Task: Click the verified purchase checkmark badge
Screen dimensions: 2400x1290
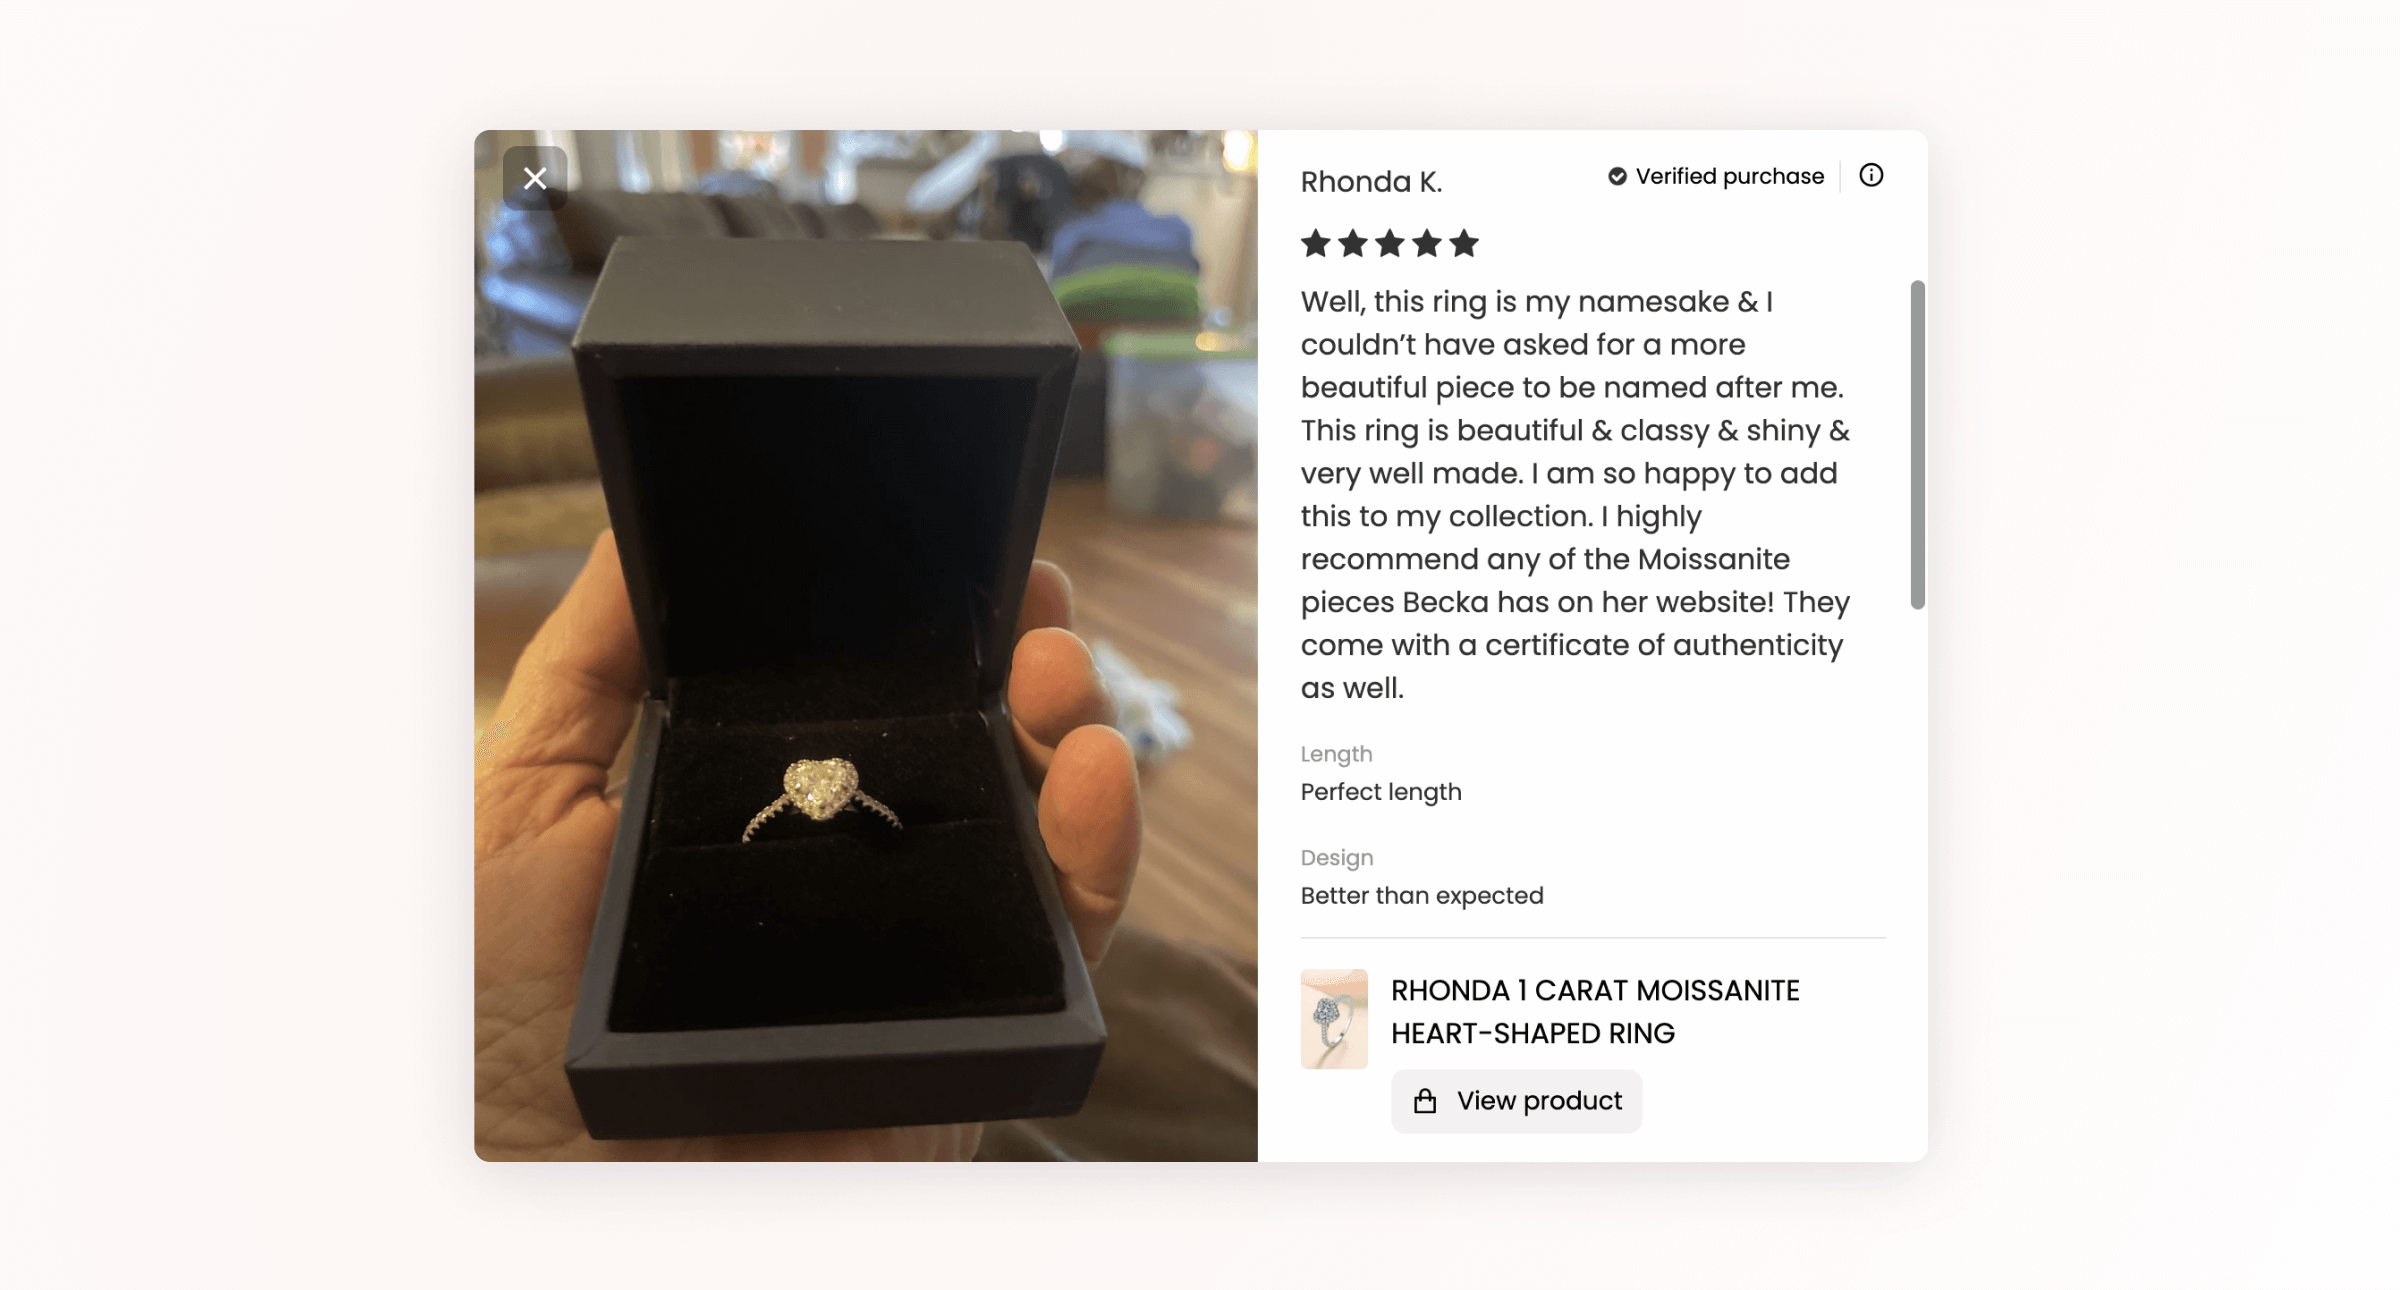Action: pos(1617,176)
